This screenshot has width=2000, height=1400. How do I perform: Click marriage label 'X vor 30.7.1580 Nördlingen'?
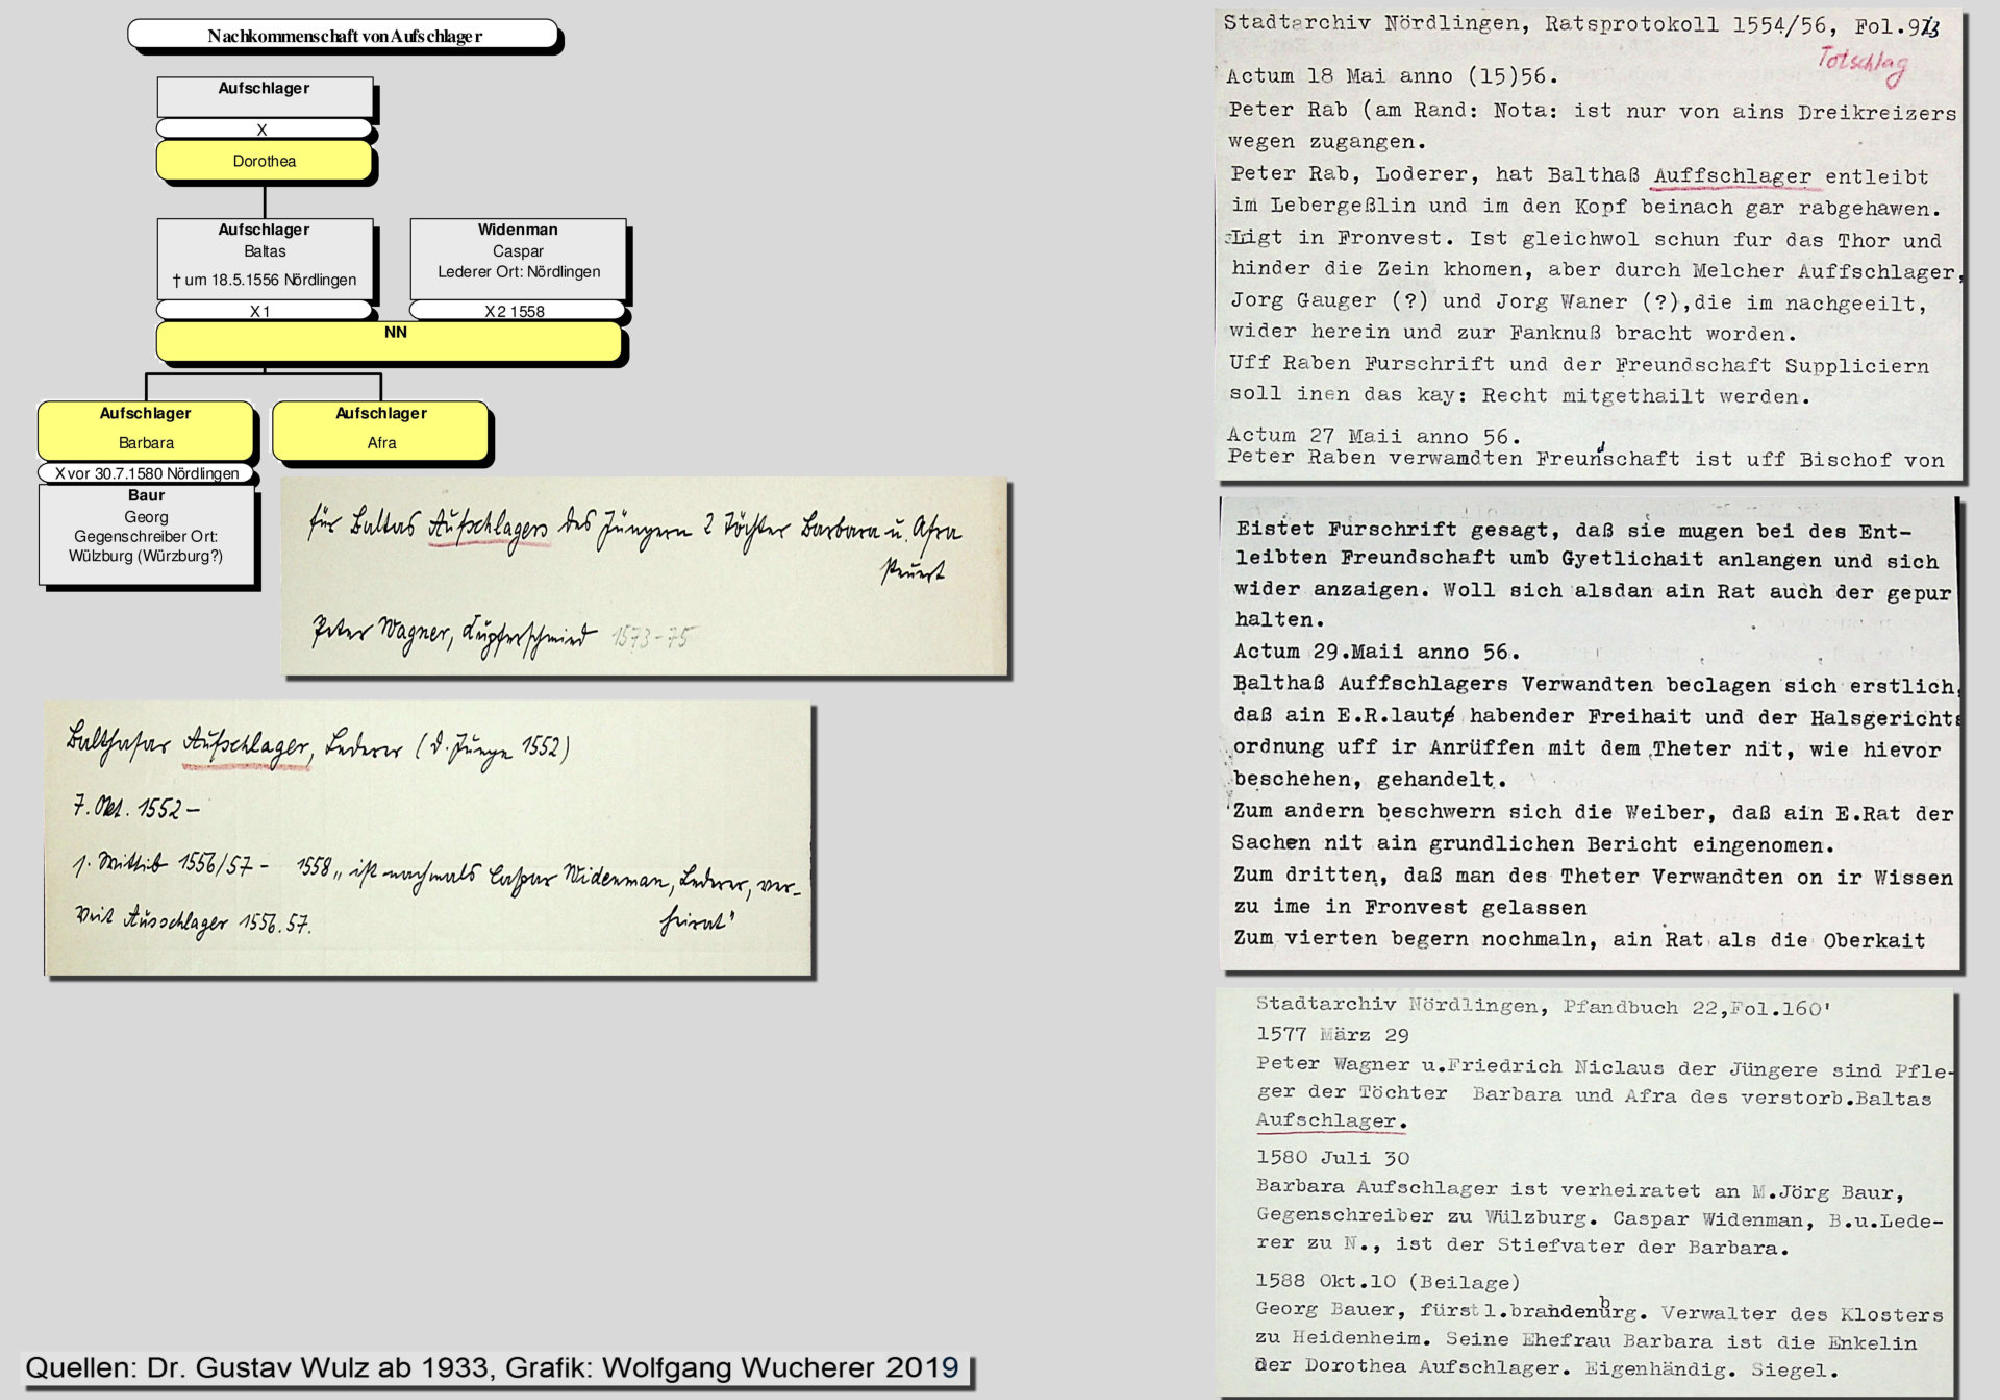(146, 474)
